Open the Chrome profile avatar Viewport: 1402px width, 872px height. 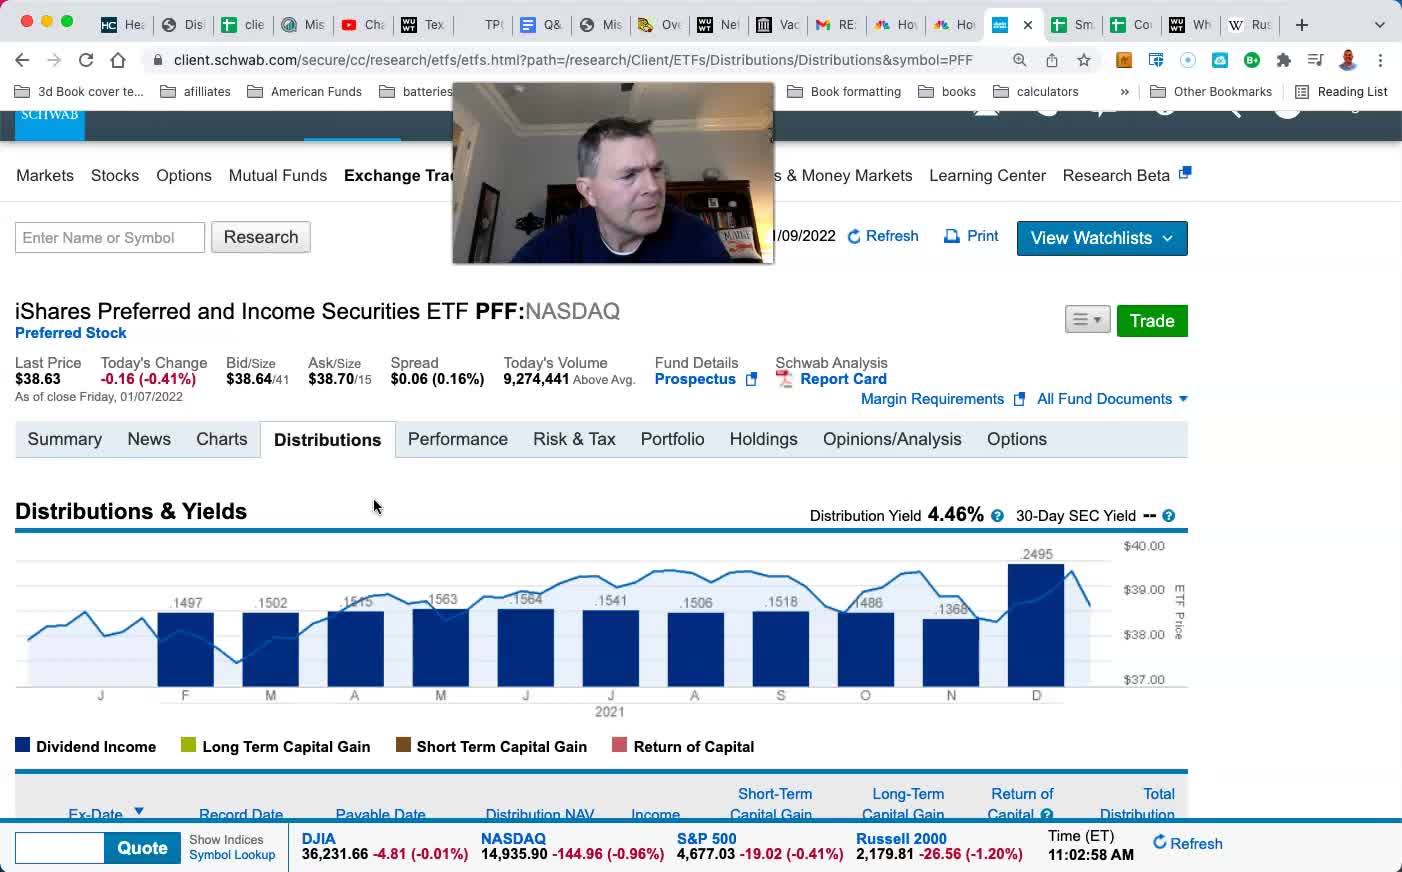(x=1348, y=60)
